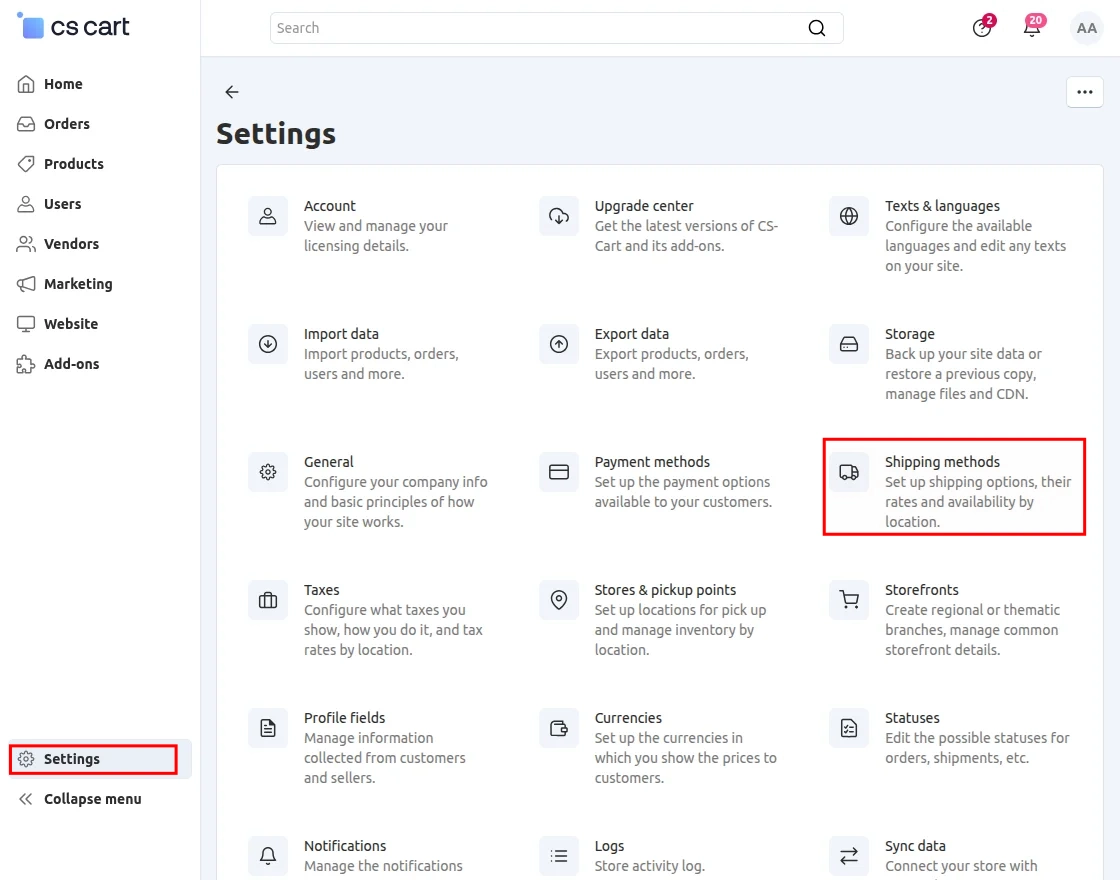
Task: Click the Logs list icon
Action: (559, 856)
